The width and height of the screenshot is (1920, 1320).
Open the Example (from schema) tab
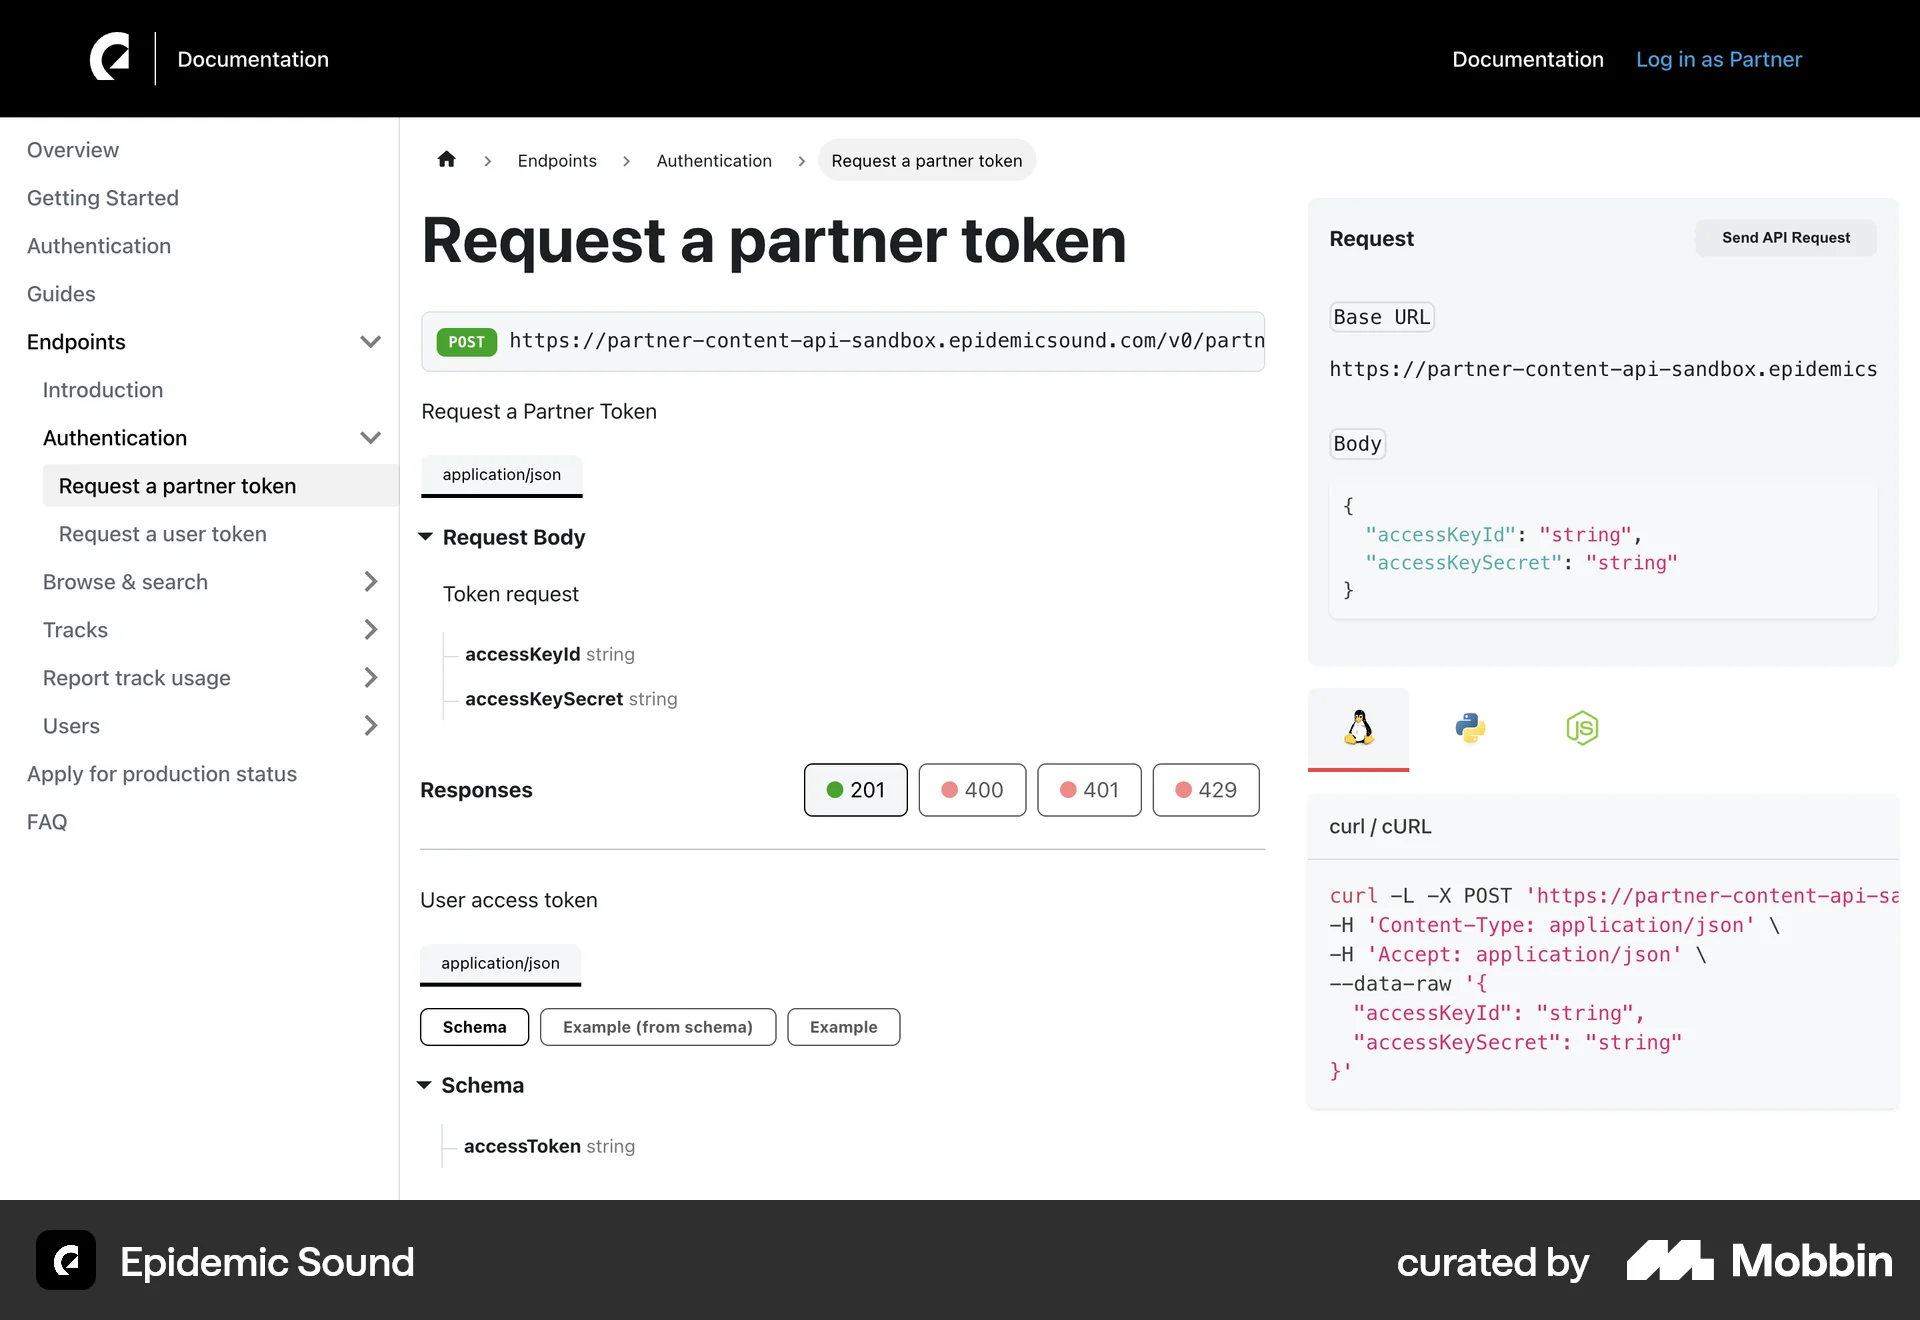(658, 1026)
